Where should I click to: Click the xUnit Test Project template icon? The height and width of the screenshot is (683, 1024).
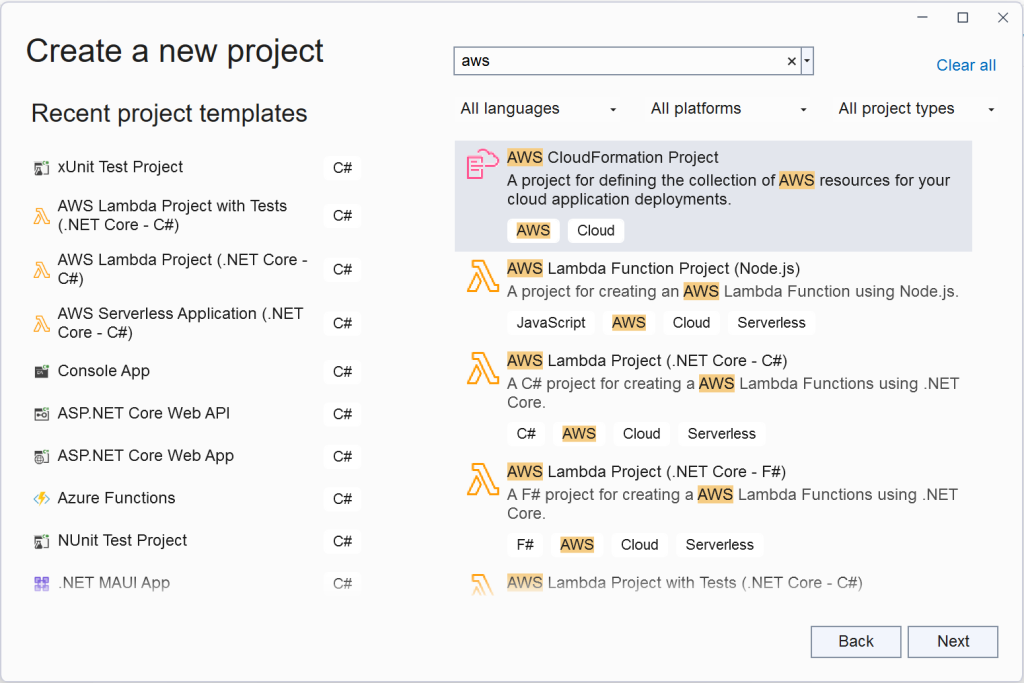click(41, 168)
